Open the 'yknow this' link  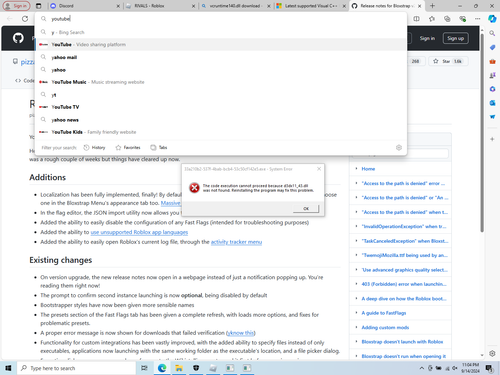pos(240,333)
